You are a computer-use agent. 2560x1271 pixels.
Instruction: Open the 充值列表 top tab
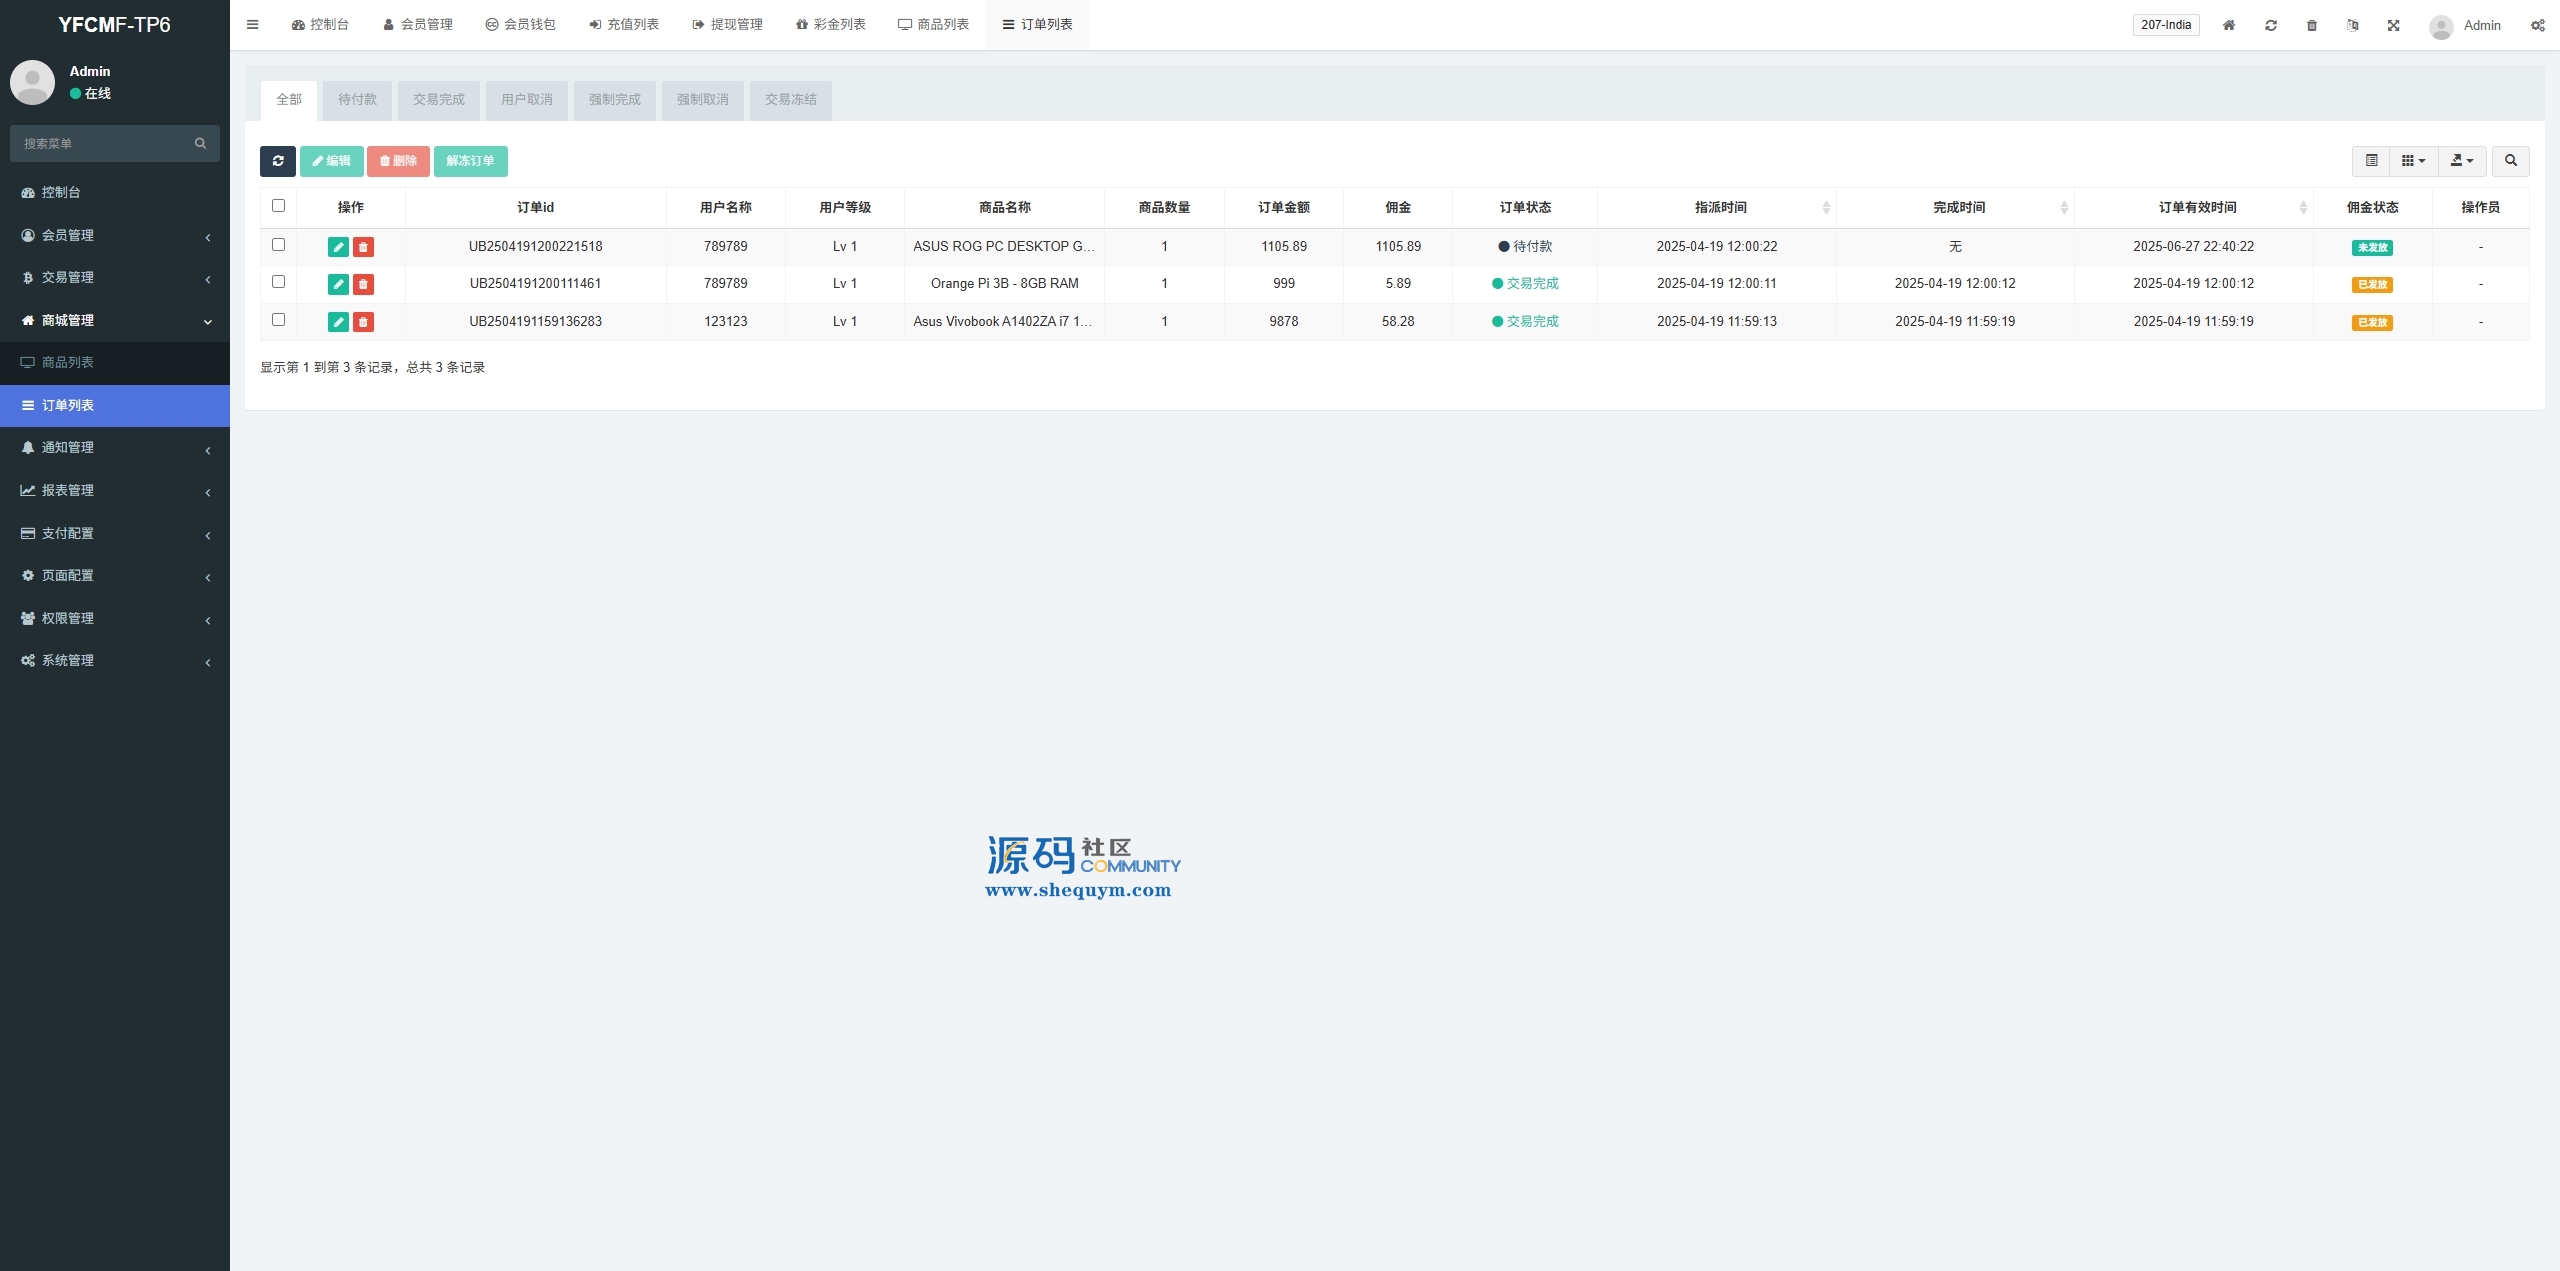623,25
